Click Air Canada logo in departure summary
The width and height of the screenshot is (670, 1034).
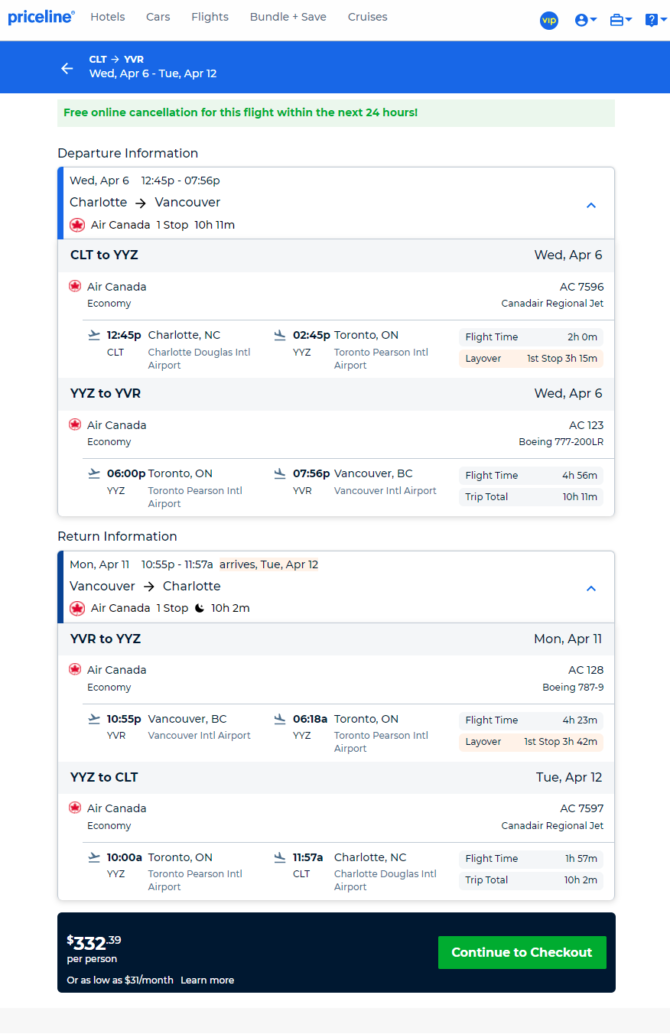pos(77,225)
